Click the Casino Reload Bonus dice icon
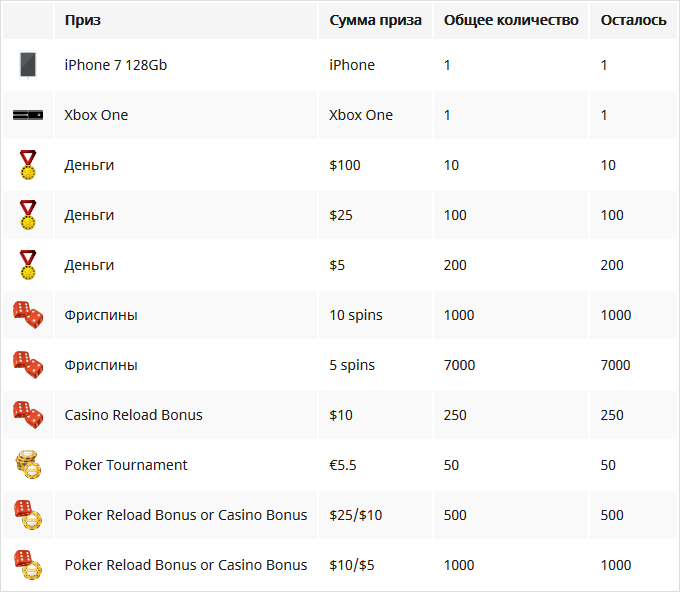The image size is (680, 592). pos(28,415)
